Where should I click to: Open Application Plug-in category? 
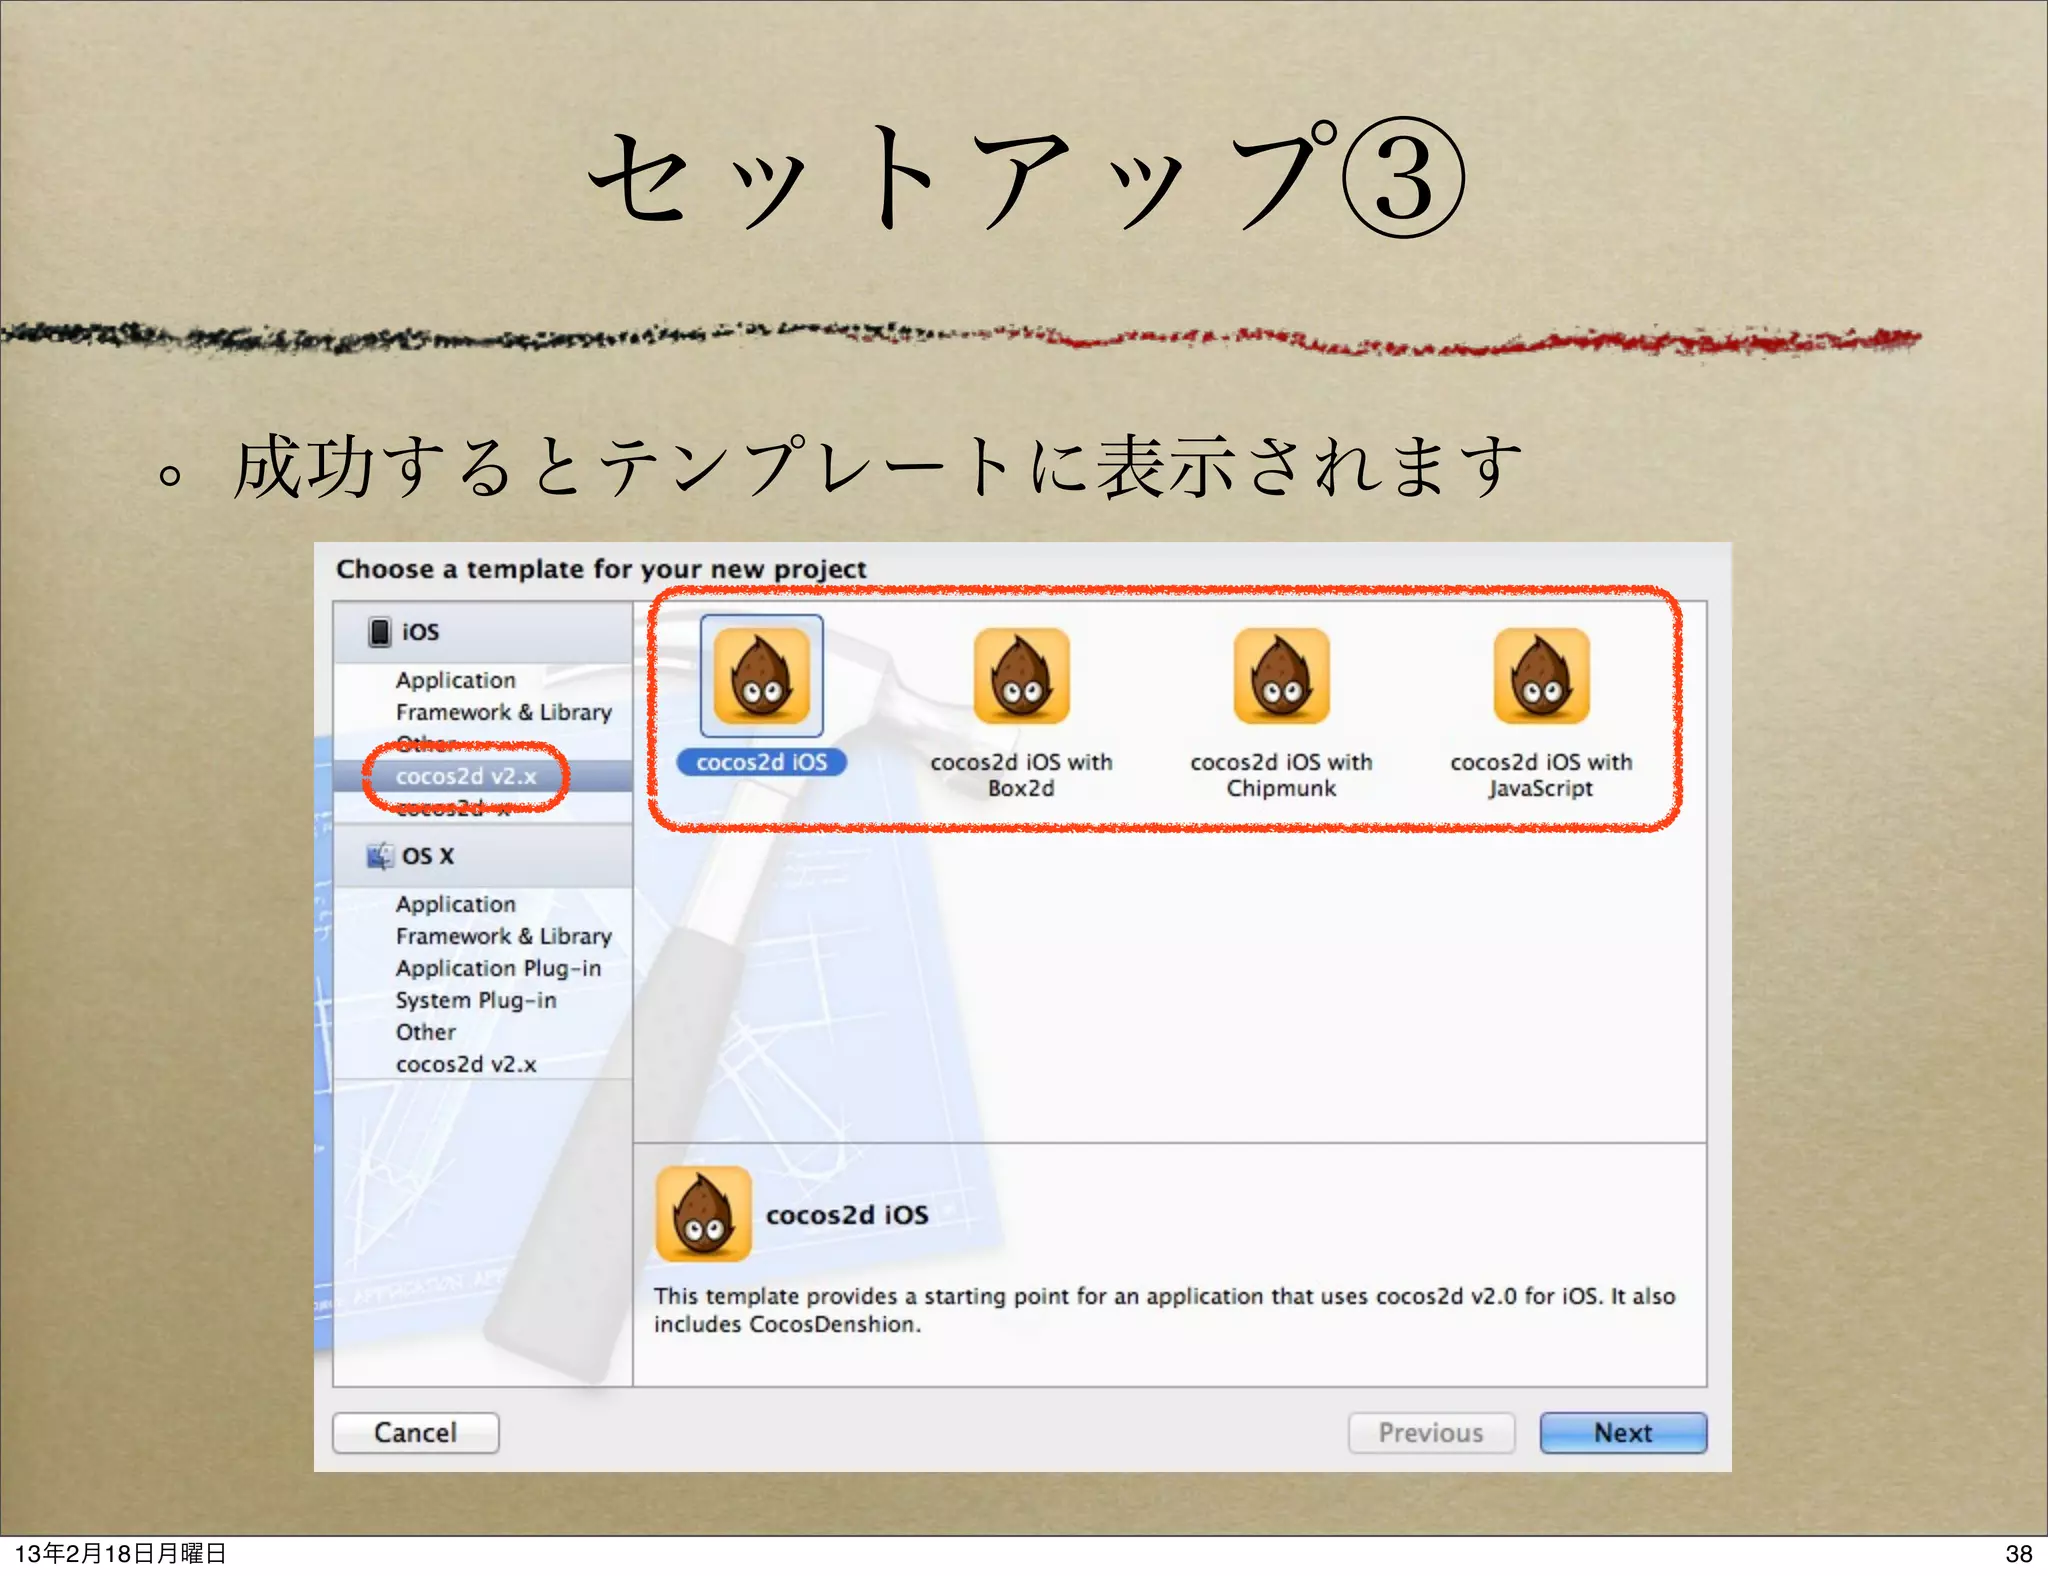coord(498,968)
